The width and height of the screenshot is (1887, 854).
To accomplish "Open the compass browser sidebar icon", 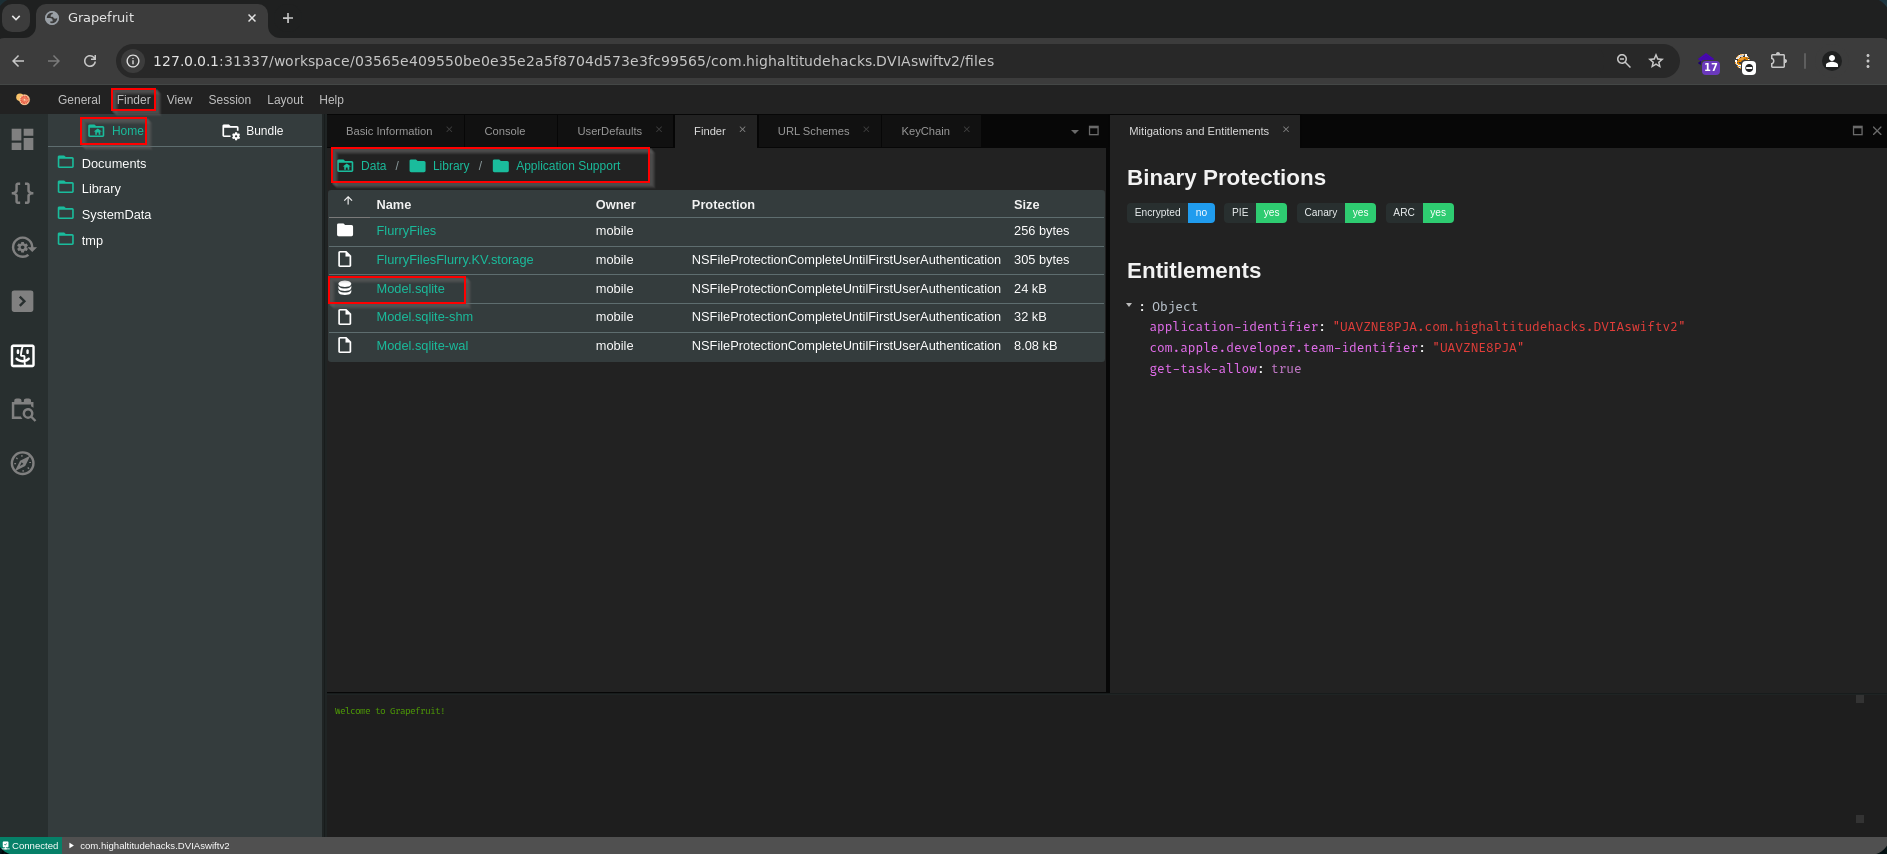I will click(x=23, y=463).
